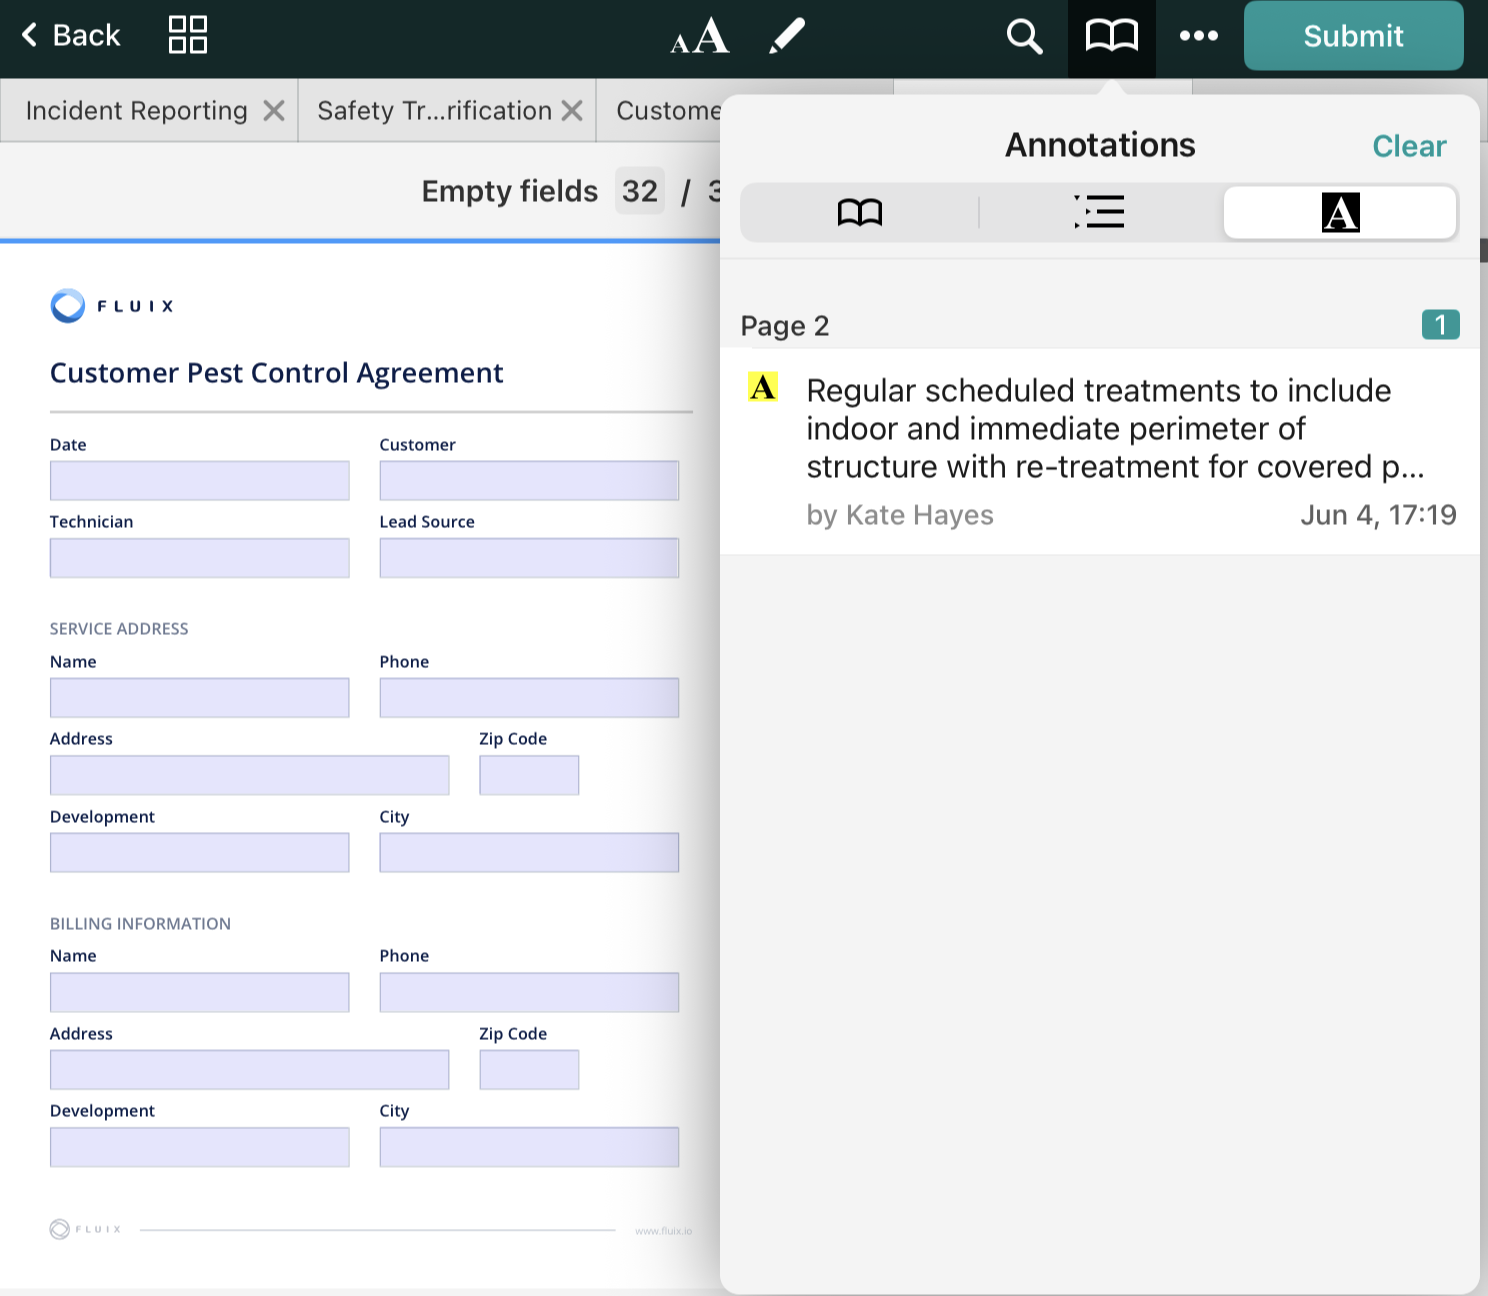This screenshot has width=1488, height=1296.
Task: Select the pen annotation tool
Action: [787, 37]
